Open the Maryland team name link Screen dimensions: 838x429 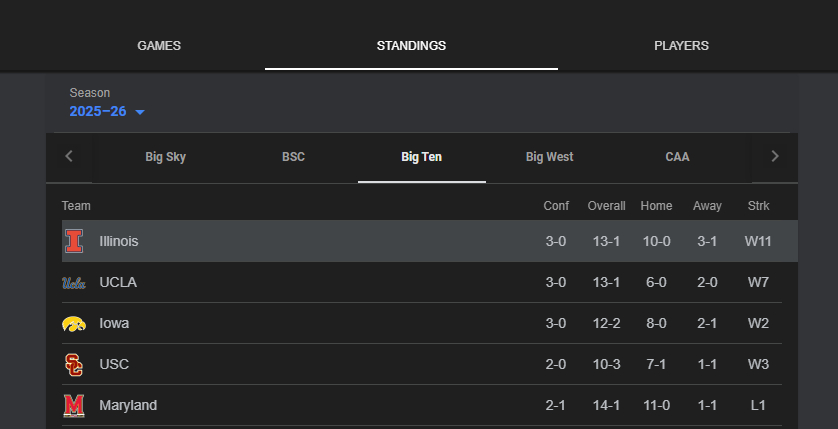click(128, 405)
